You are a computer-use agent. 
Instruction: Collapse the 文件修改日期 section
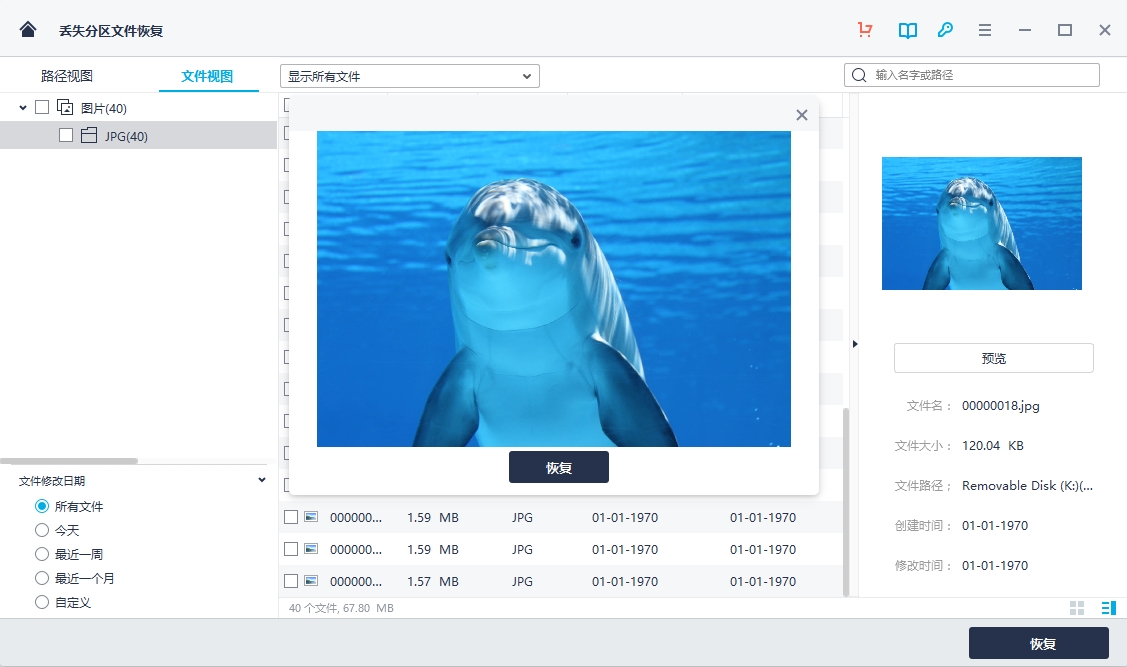[x=262, y=480]
